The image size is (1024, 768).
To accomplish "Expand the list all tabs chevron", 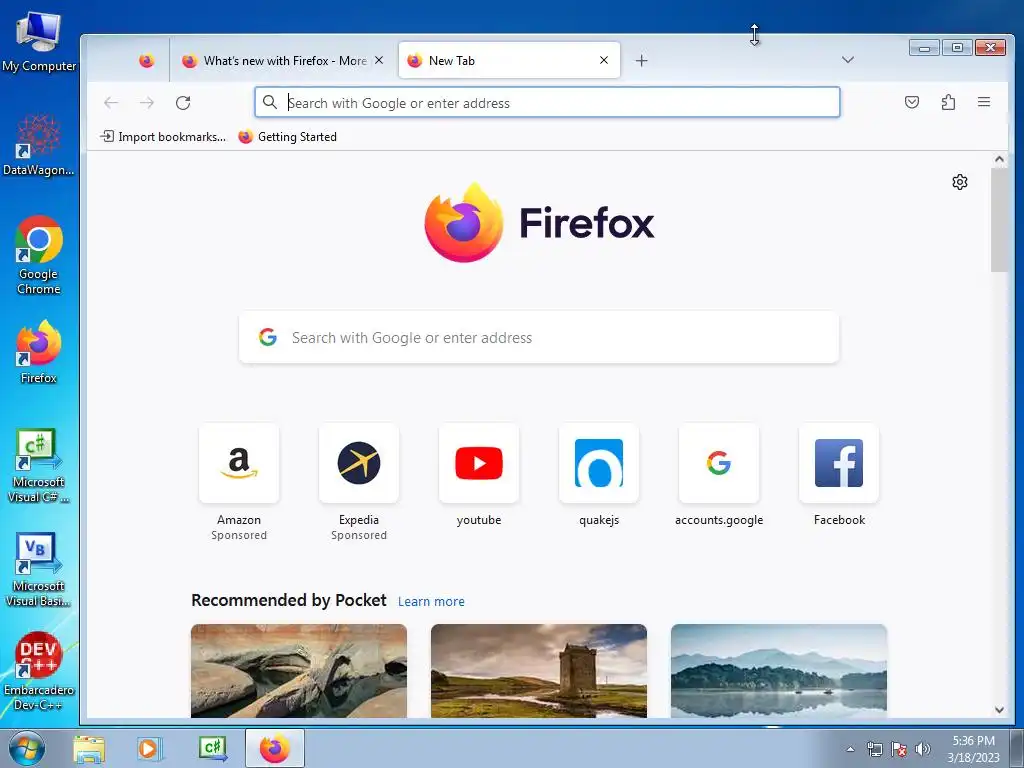I will 848,60.
